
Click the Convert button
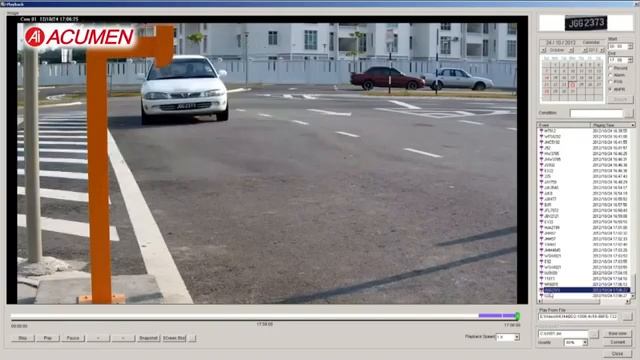(618, 342)
